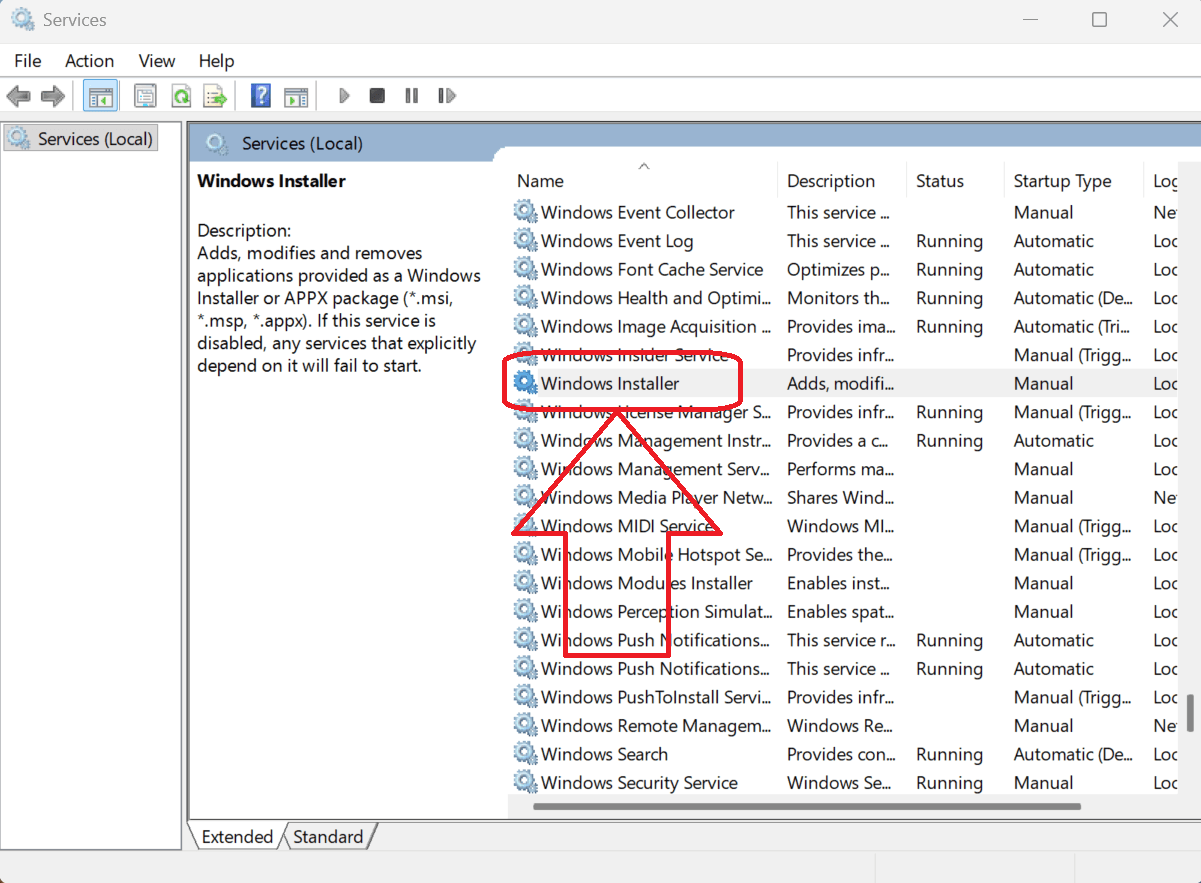The image size is (1201, 883).
Task: Navigate back using the back arrow
Action: pos(18,95)
